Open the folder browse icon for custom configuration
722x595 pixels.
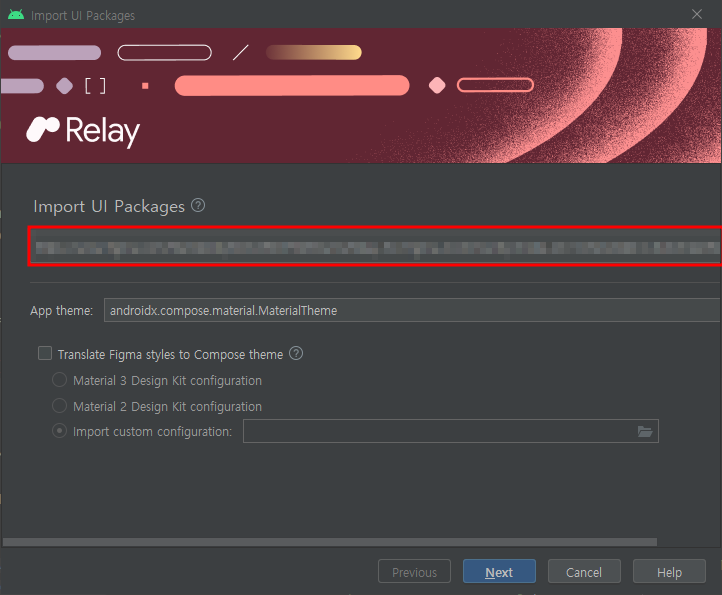[645, 432]
